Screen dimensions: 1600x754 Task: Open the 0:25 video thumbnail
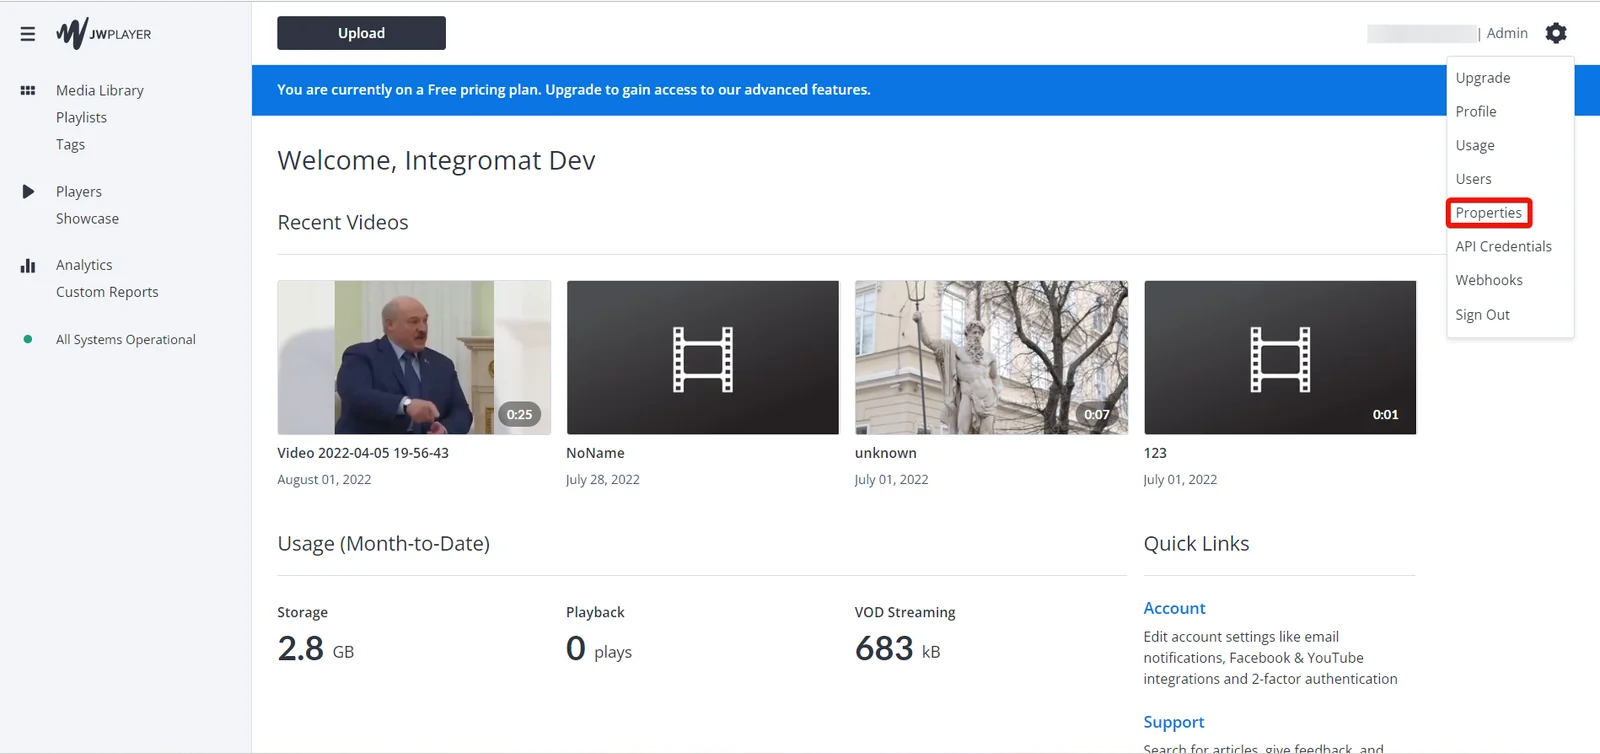tap(414, 357)
